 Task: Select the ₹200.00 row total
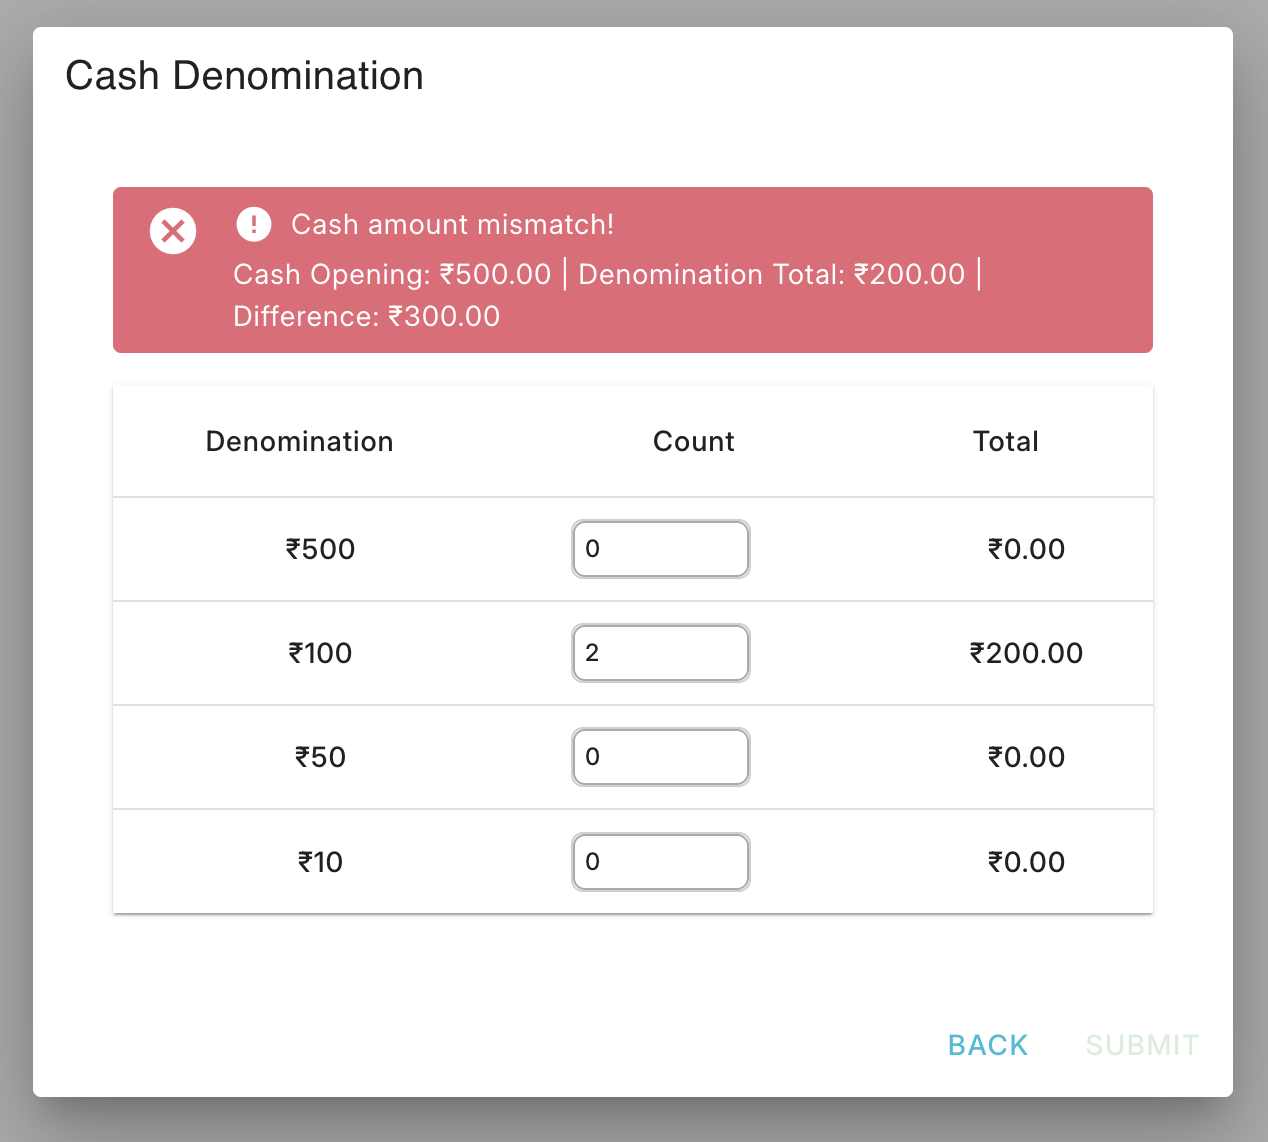[1026, 653]
